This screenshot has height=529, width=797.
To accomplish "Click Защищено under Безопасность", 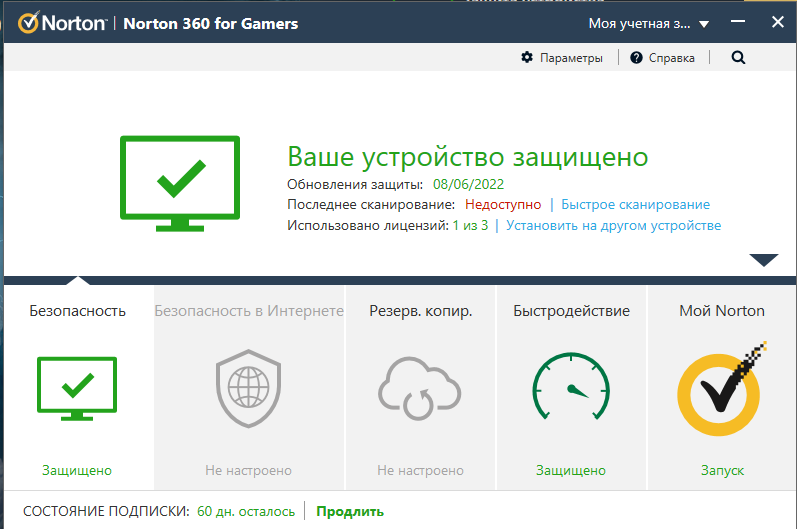I will click(x=77, y=471).
